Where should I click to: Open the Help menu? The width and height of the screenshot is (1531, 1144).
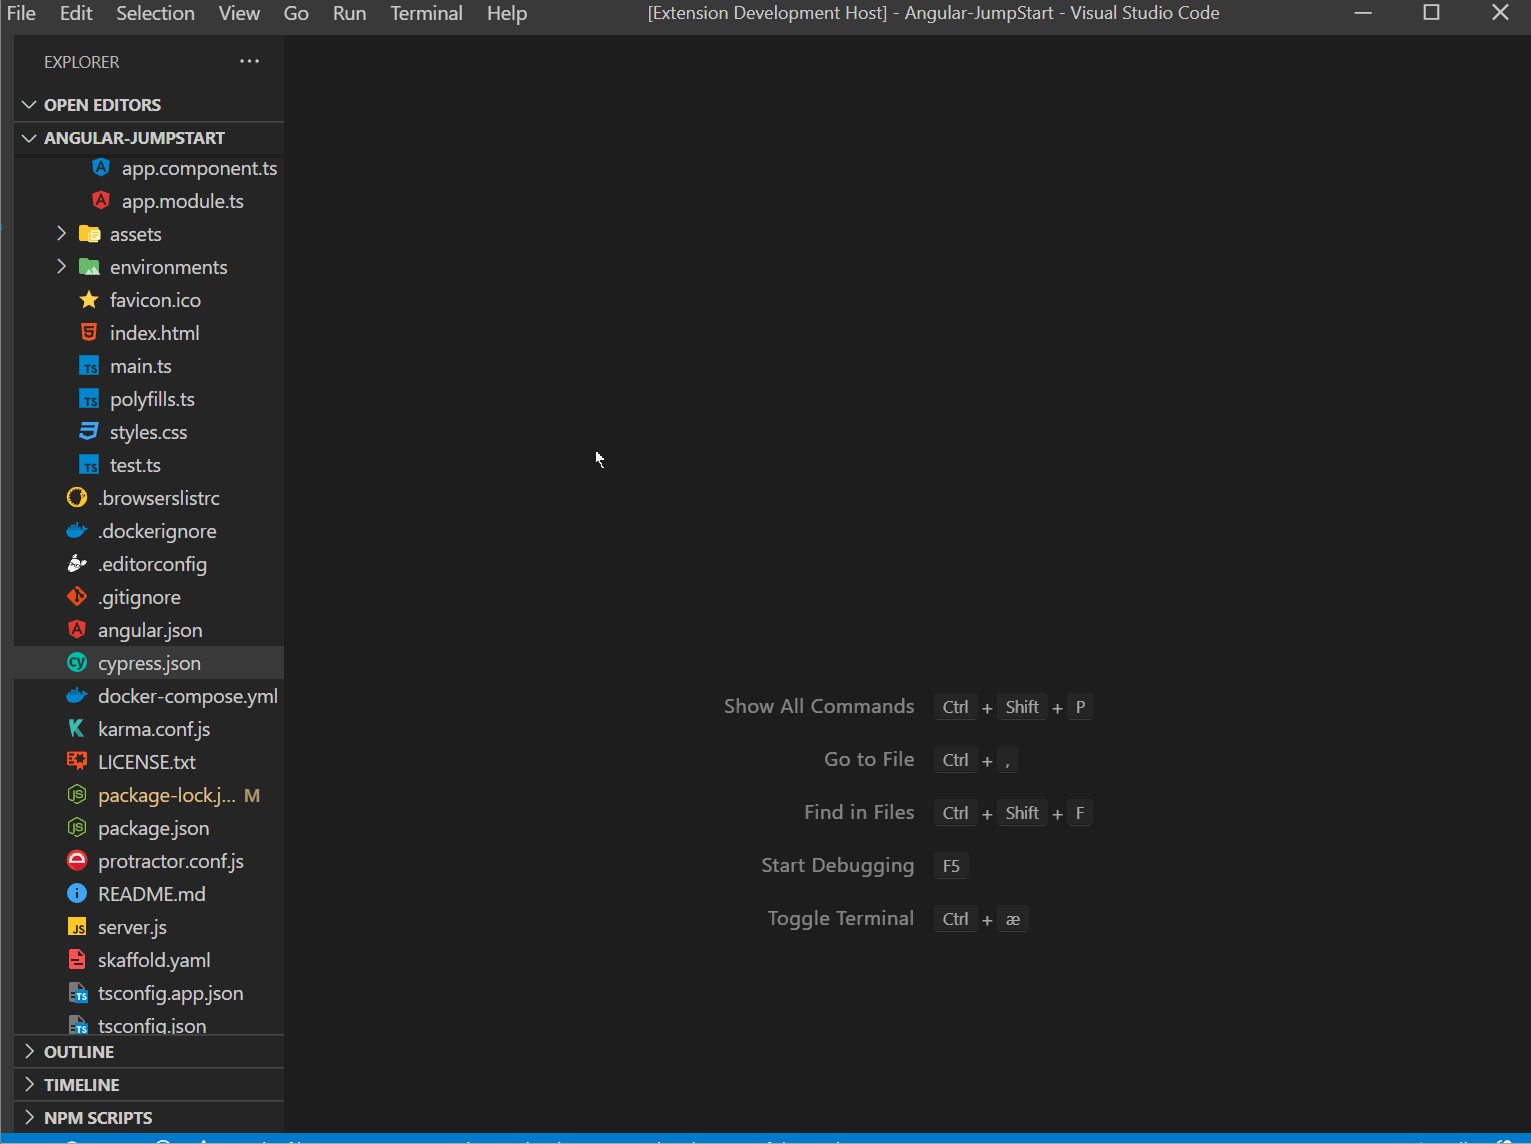[x=507, y=13]
